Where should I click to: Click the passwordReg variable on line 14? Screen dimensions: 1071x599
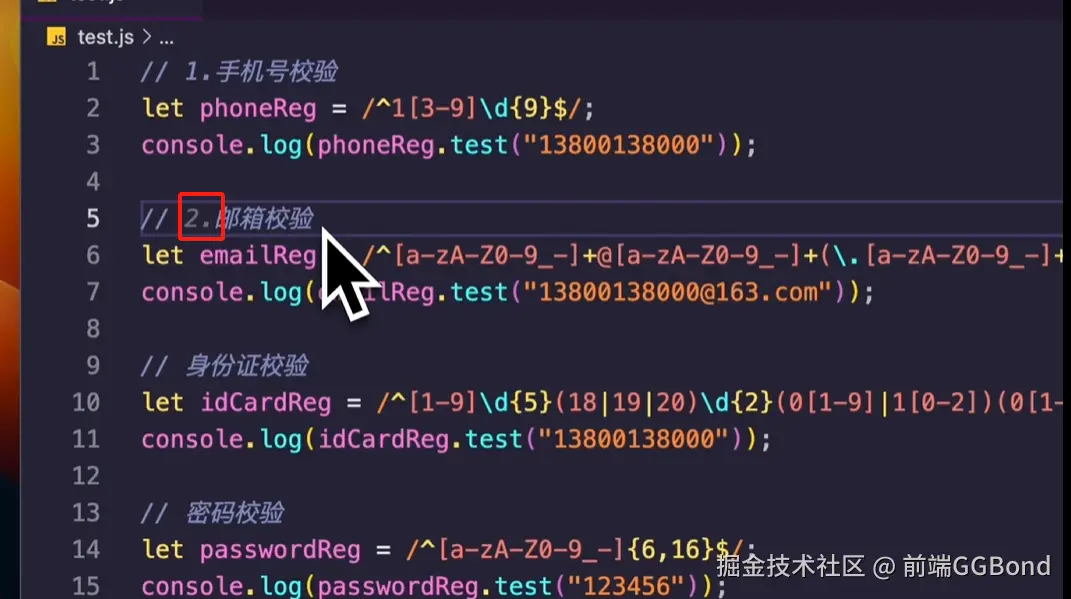(x=280, y=550)
